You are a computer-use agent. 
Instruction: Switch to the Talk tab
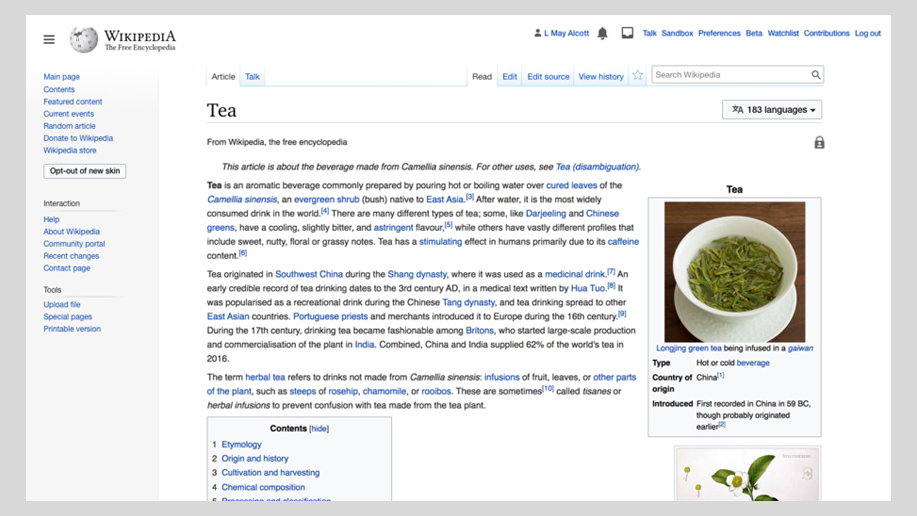pyautogui.click(x=252, y=77)
